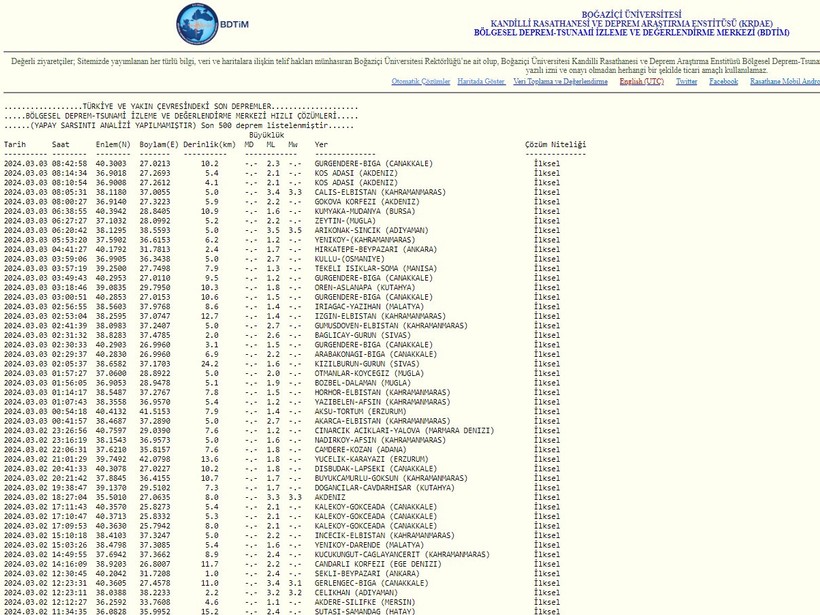This screenshot has width=820, height=615.
Task: Select location CINARCIK ACIKLARI-YALOVA (MARMARA DENIZI)
Action: pos(404,431)
